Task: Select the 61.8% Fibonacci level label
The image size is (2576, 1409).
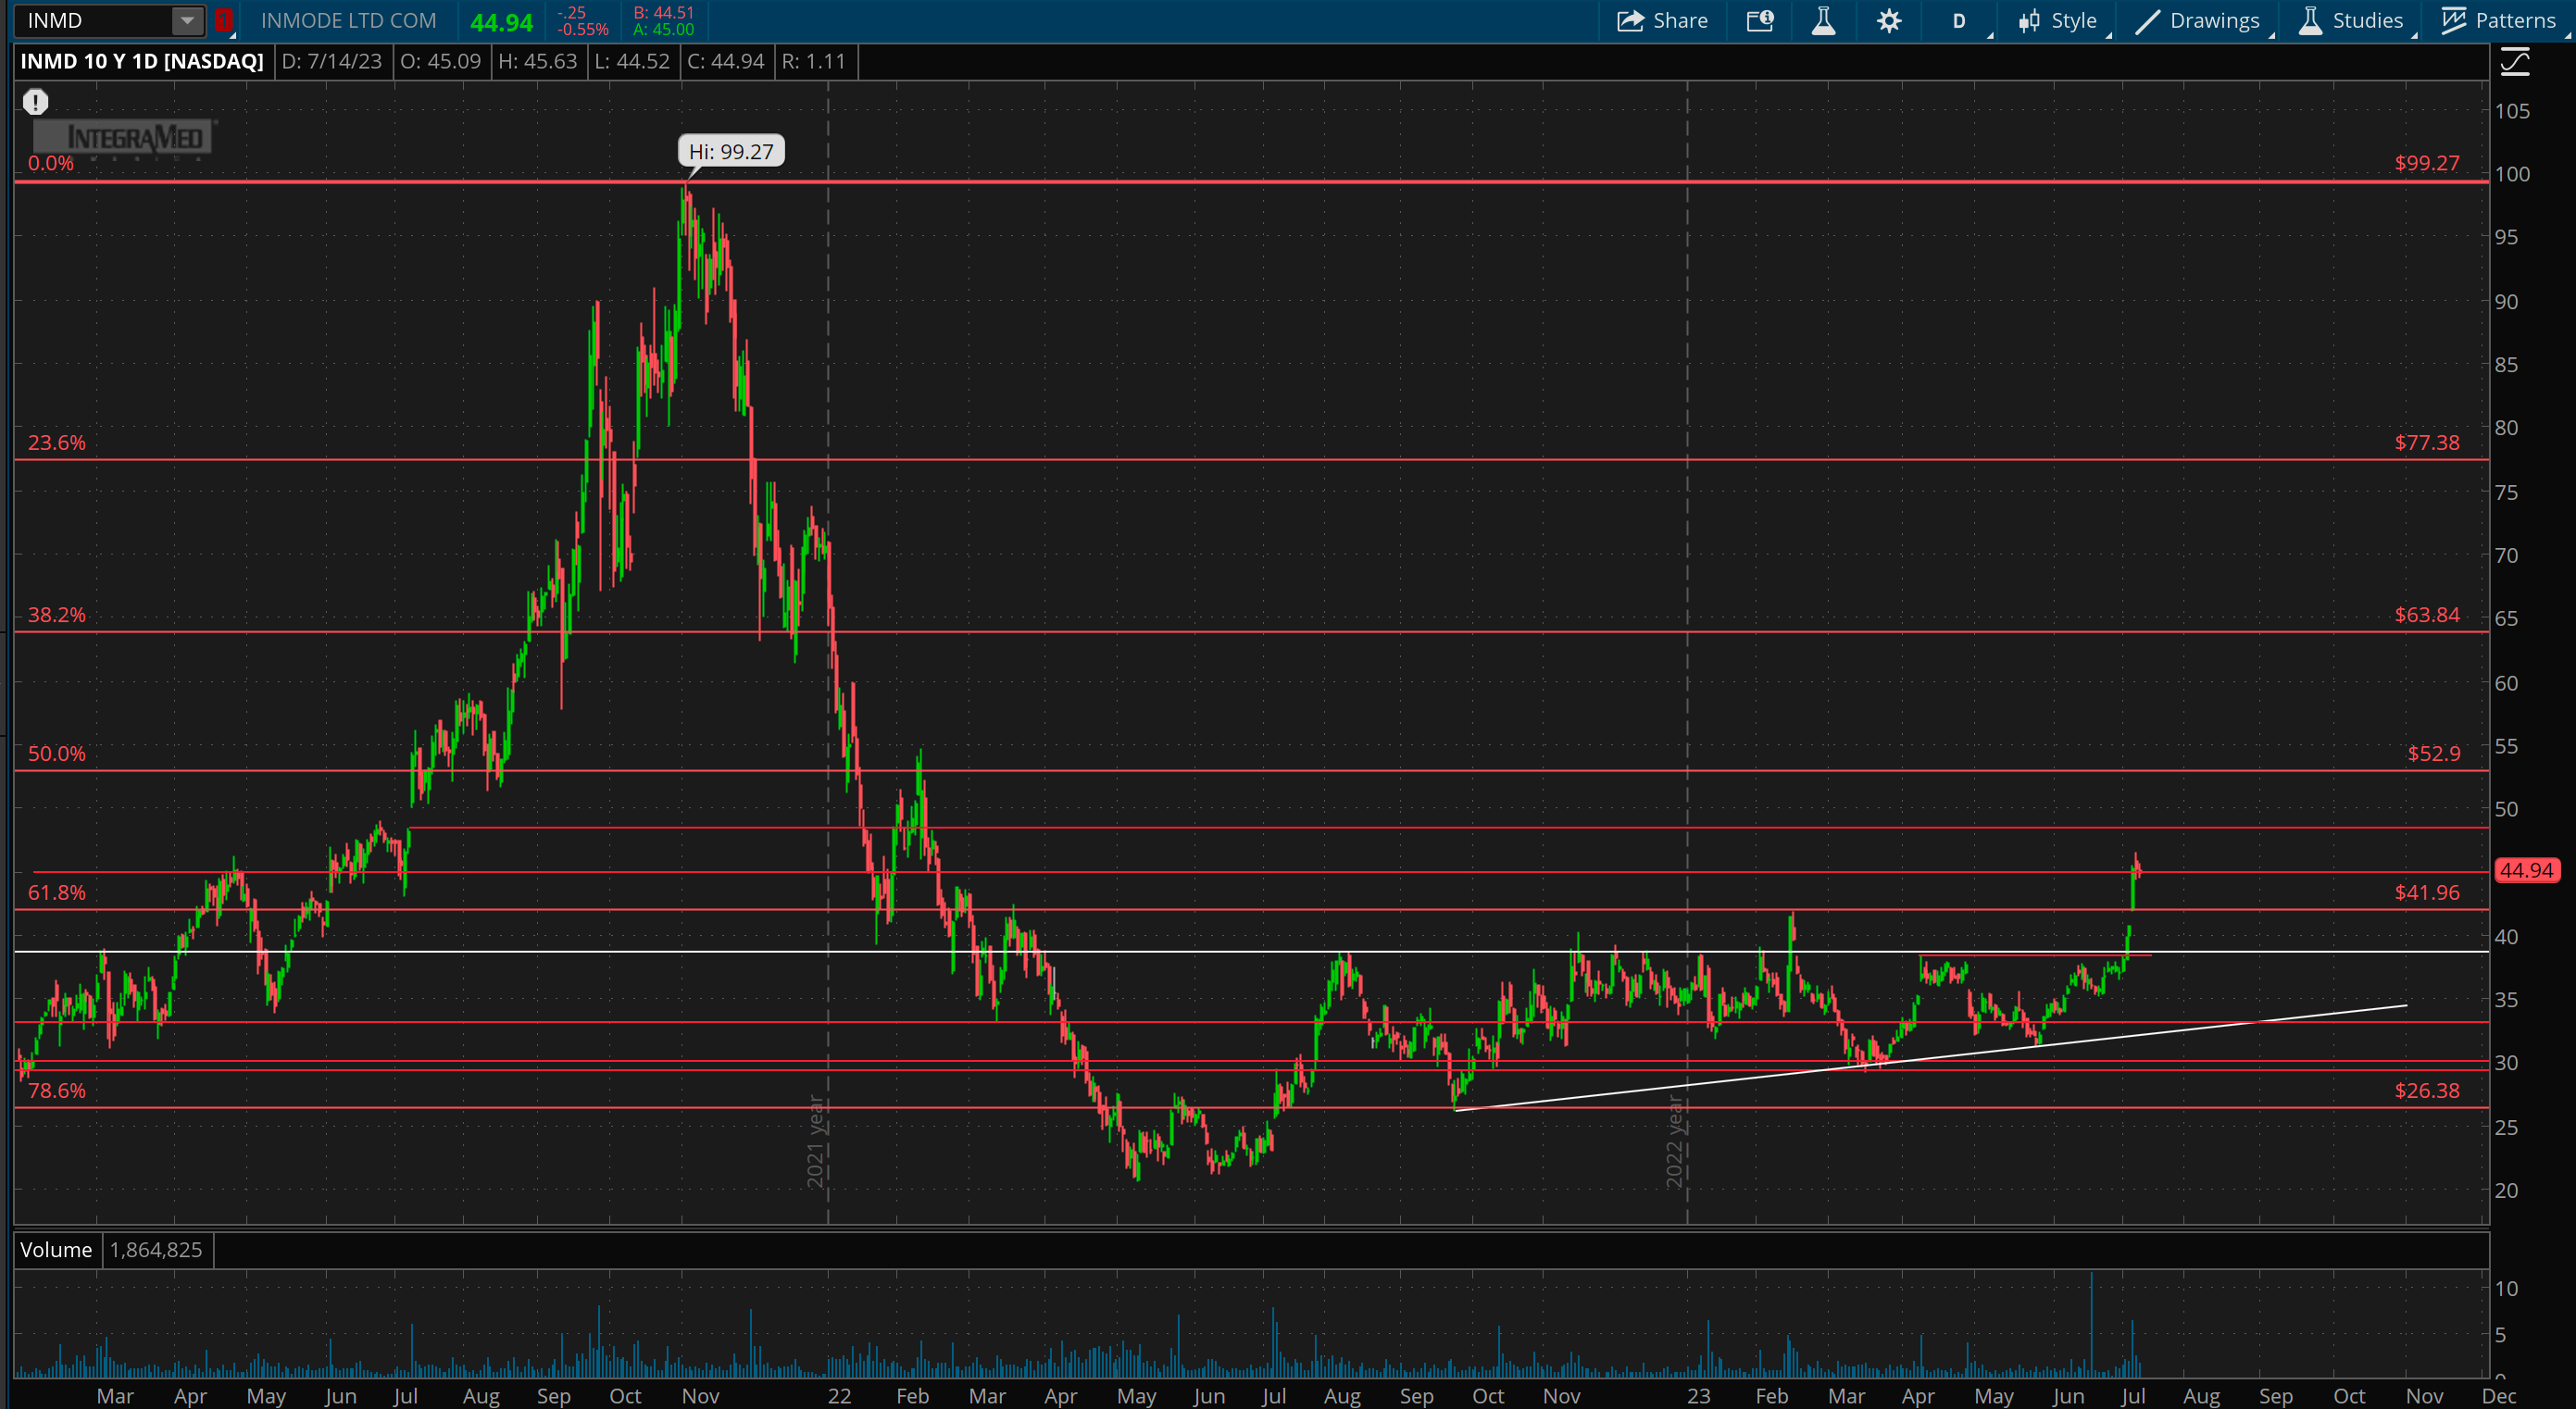Action: pyautogui.click(x=57, y=892)
